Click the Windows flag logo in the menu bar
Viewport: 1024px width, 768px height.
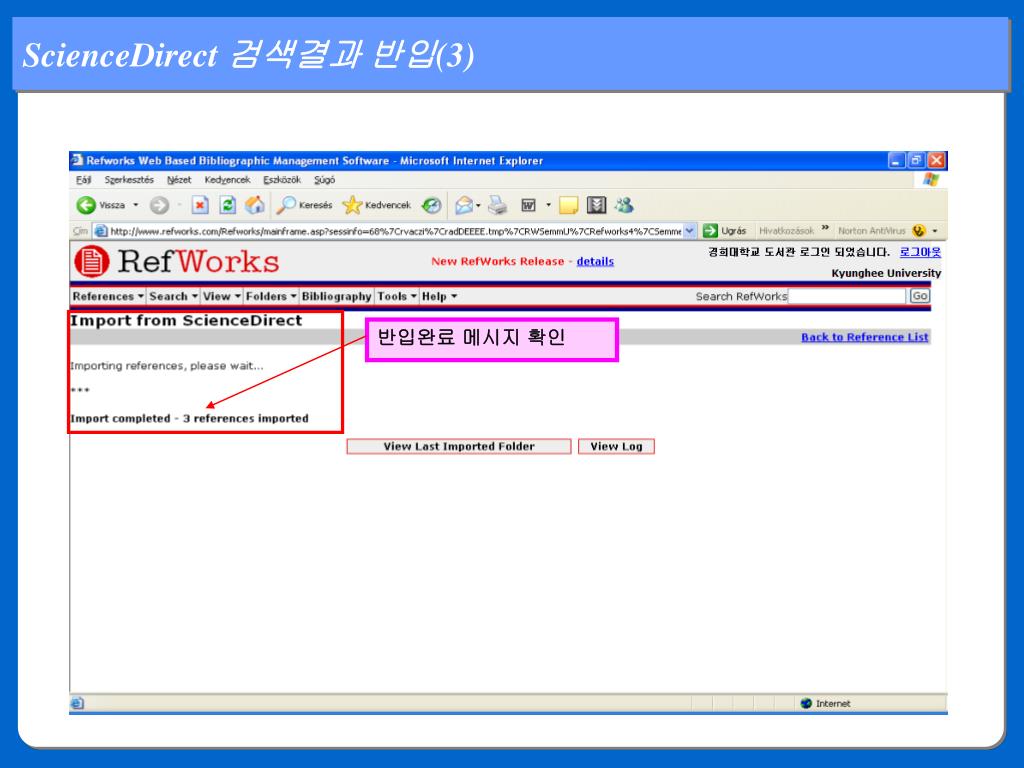(x=931, y=180)
